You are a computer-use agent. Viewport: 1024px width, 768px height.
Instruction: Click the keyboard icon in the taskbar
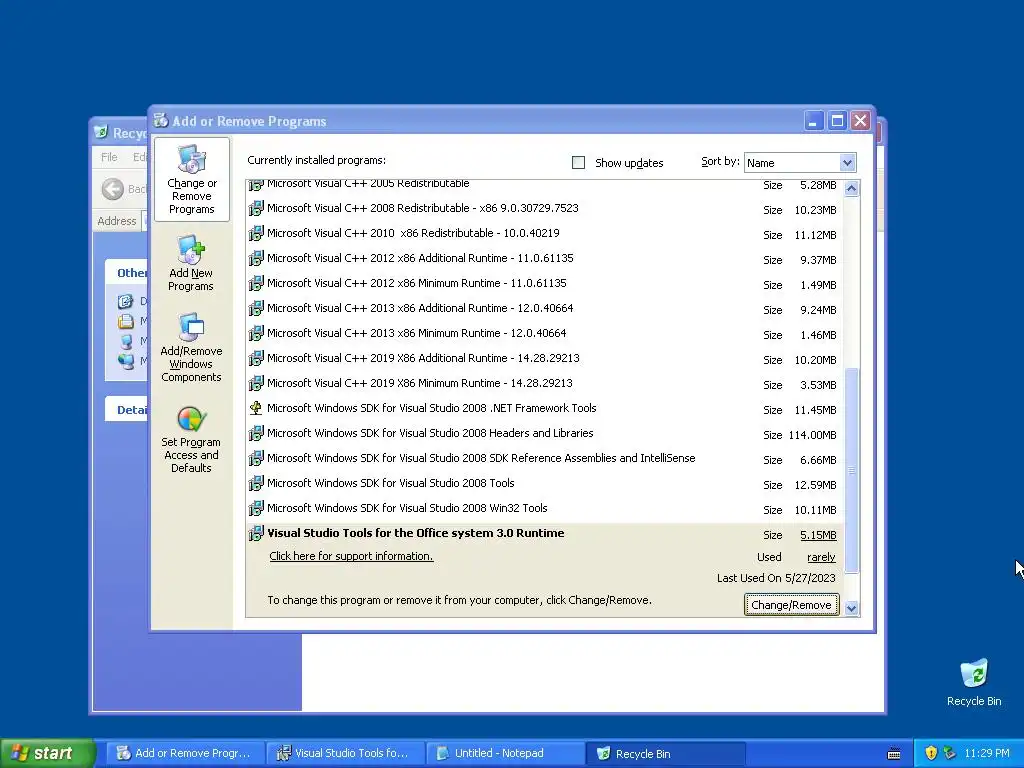coord(894,754)
